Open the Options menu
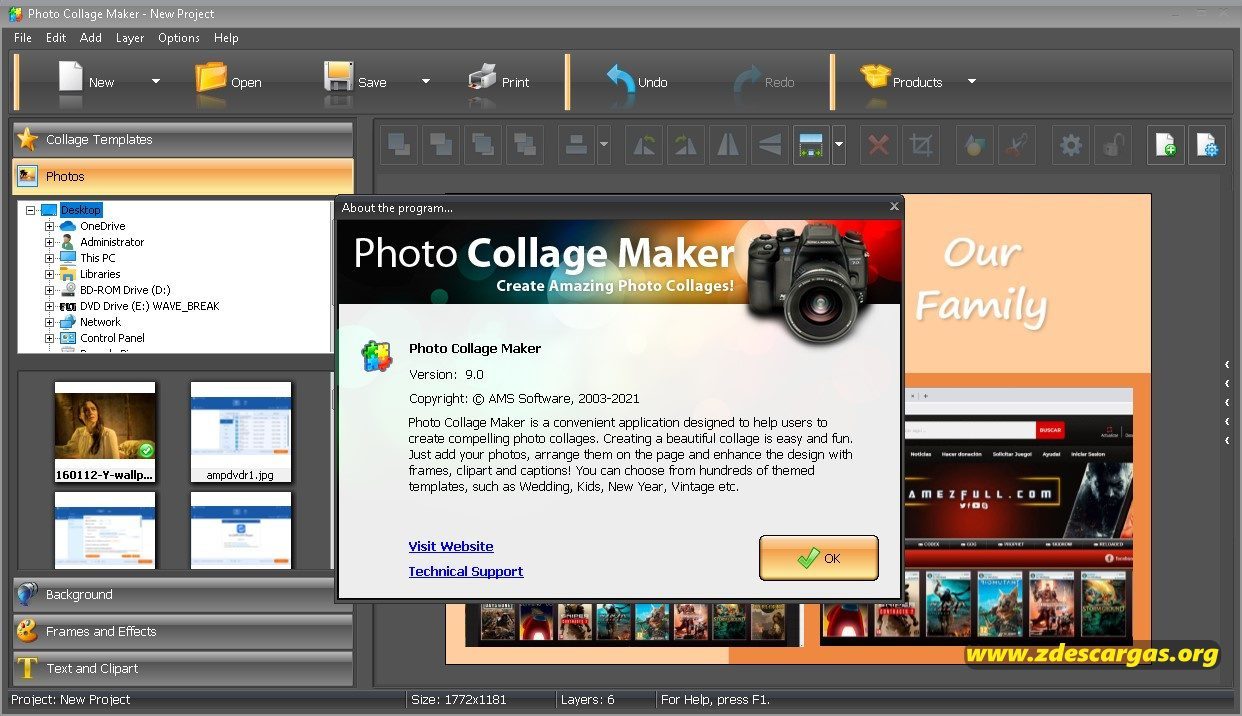This screenshot has width=1242, height=716. [x=179, y=38]
